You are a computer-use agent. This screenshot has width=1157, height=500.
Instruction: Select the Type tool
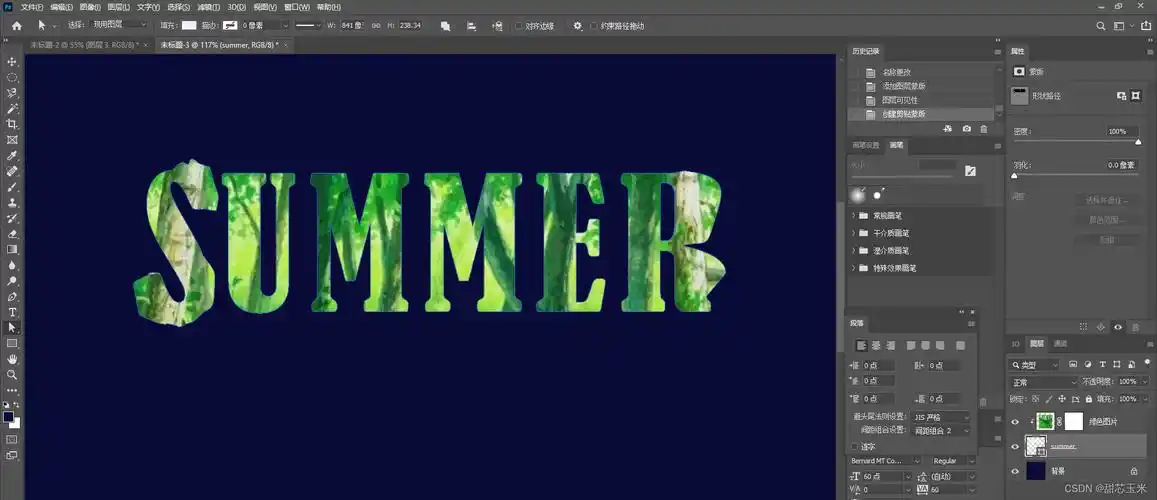tap(12, 312)
